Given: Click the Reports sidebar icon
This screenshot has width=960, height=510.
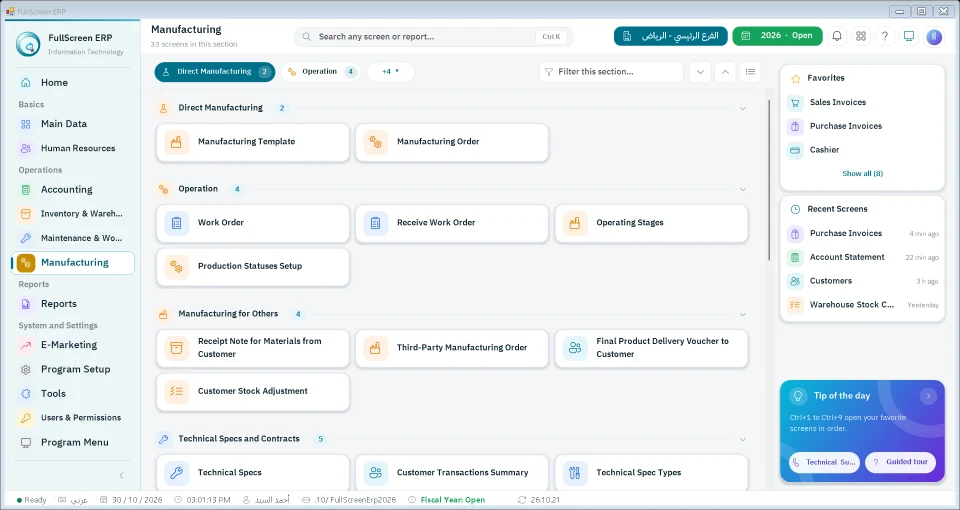Looking at the screenshot, I should (26, 304).
